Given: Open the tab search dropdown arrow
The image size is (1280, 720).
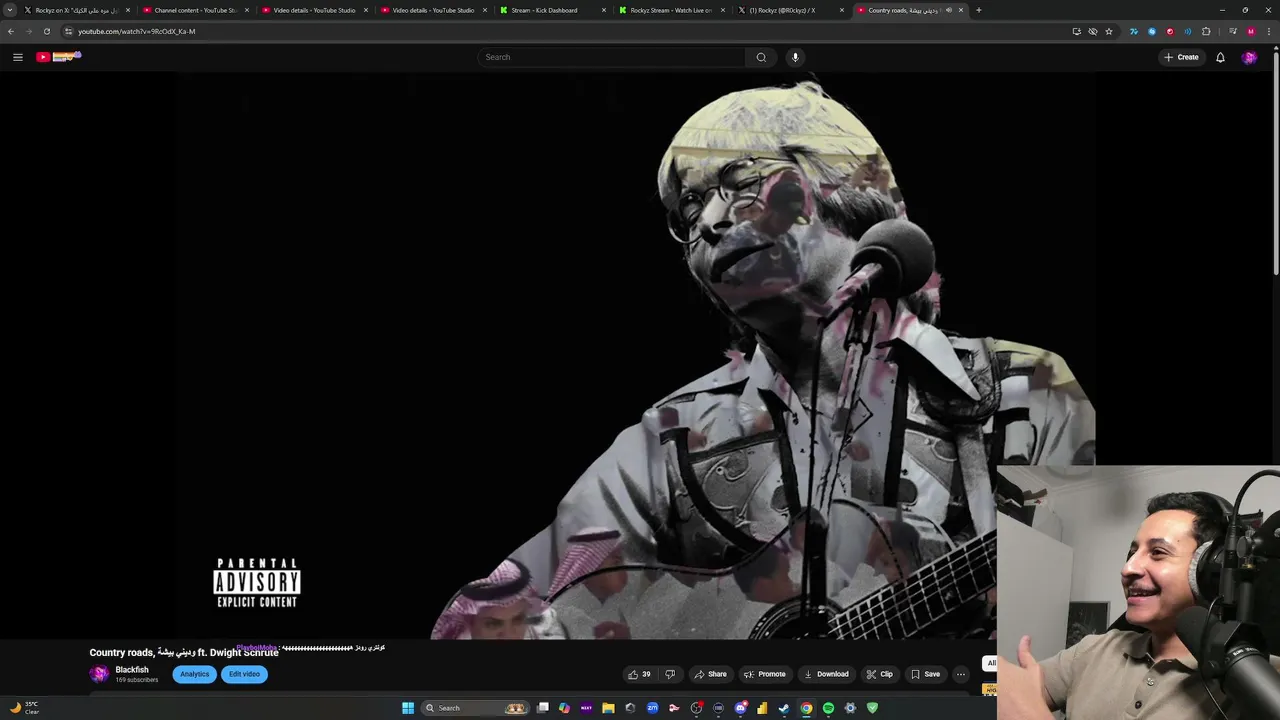Looking at the screenshot, I should [11, 10].
